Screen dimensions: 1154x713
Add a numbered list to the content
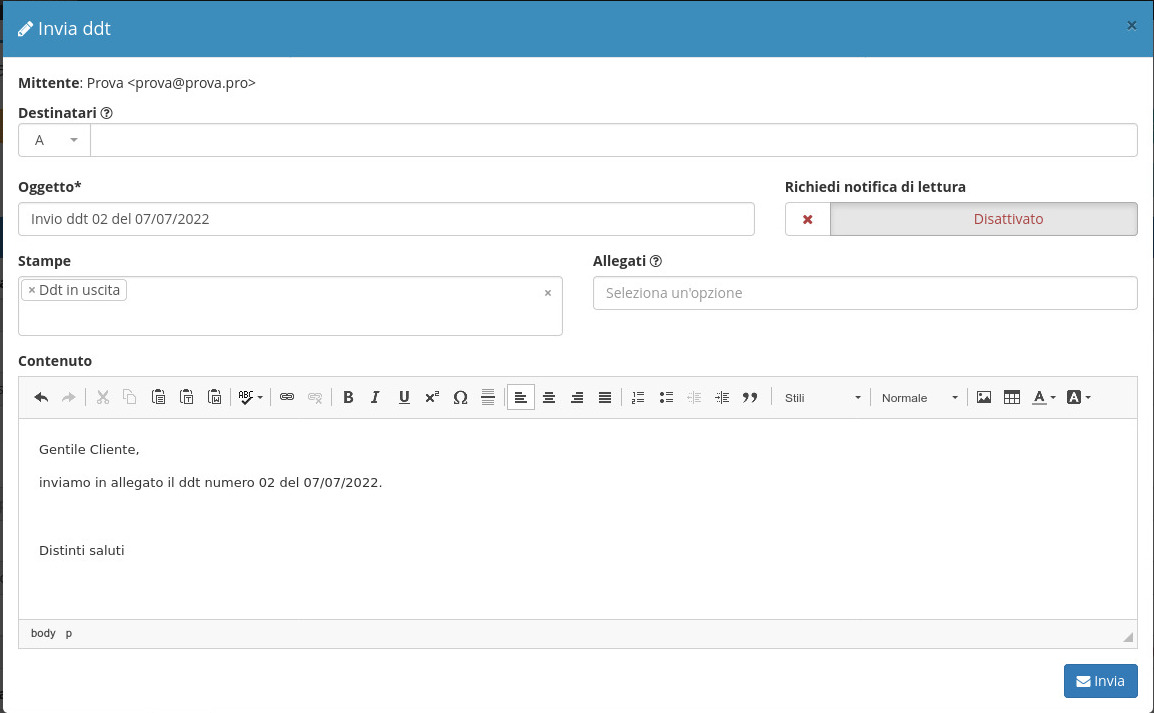tap(638, 398)
